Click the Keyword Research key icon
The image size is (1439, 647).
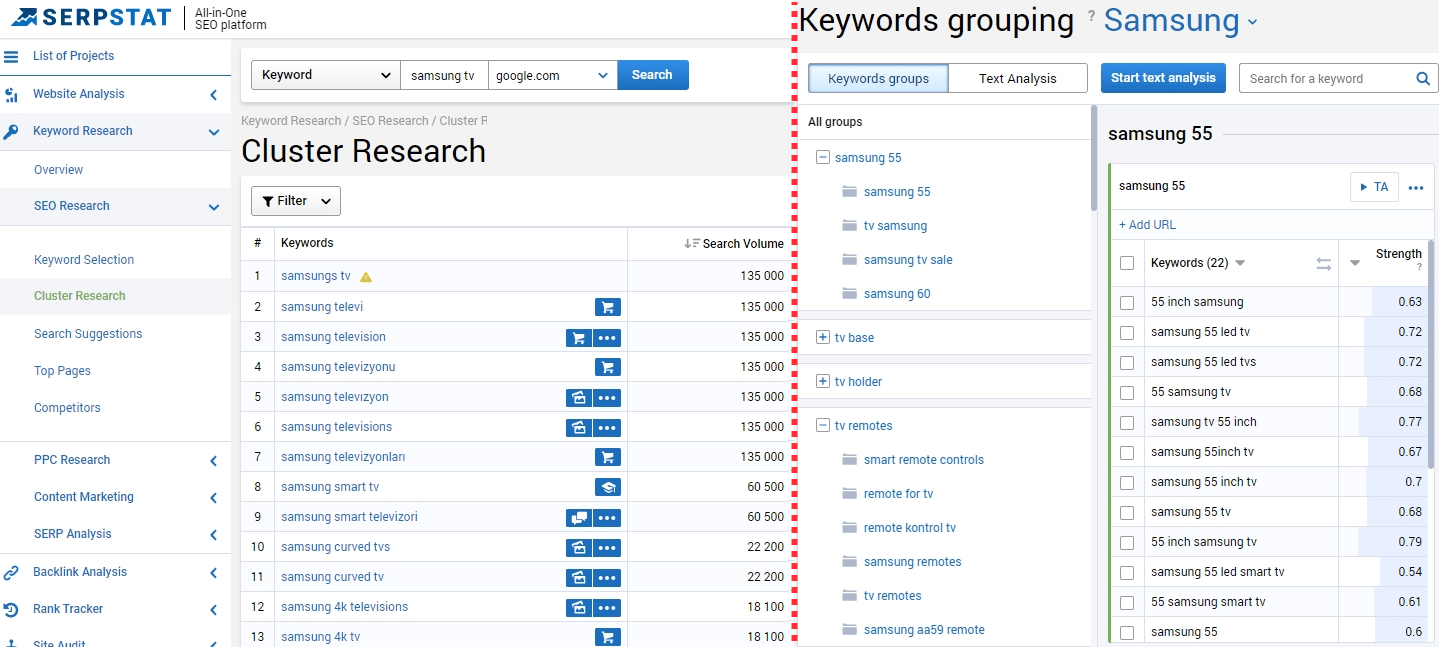(11, 132)
